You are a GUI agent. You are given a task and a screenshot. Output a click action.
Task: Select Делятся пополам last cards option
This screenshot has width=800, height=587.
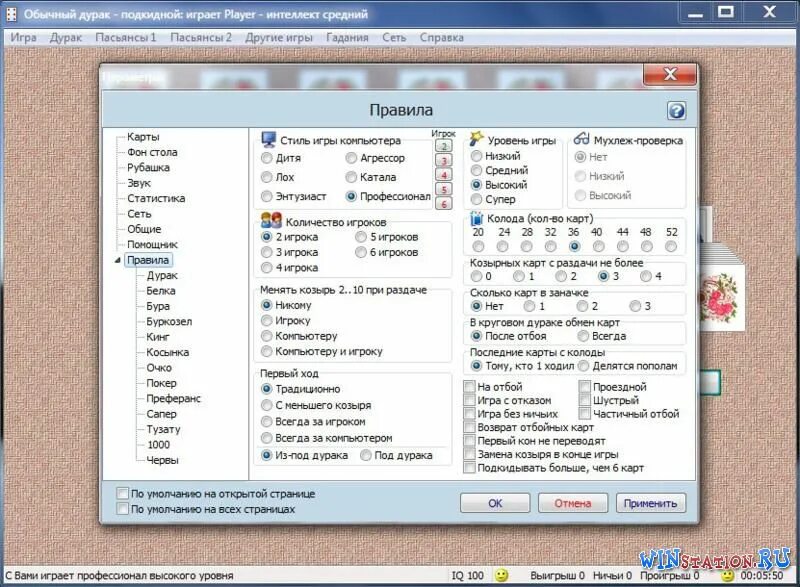point(628,366)
